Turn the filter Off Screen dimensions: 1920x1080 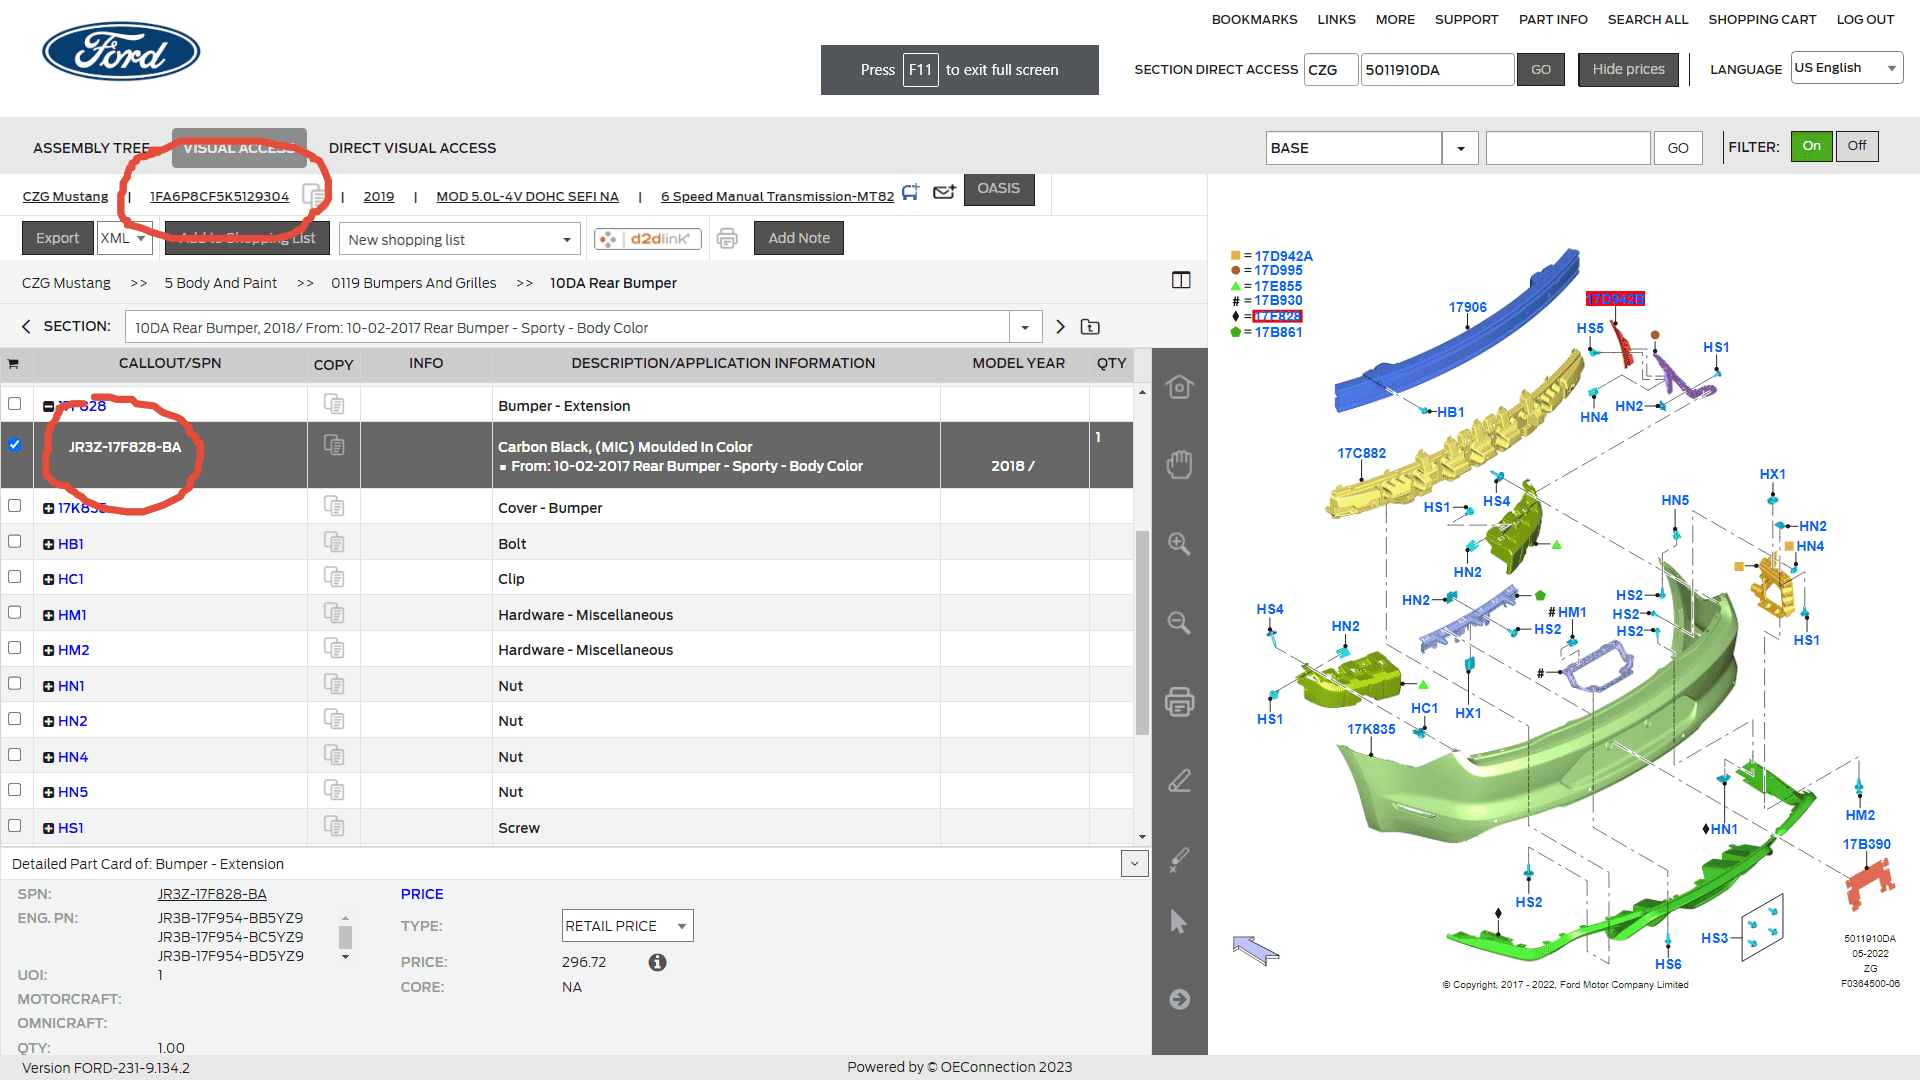pos(1857,146)
